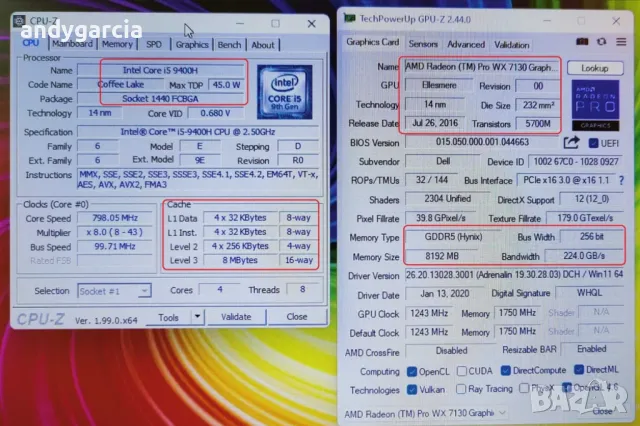Screen dimensions: 640x426
Task: Click the GPU-Z refresh icon
Action: point(601,42)
